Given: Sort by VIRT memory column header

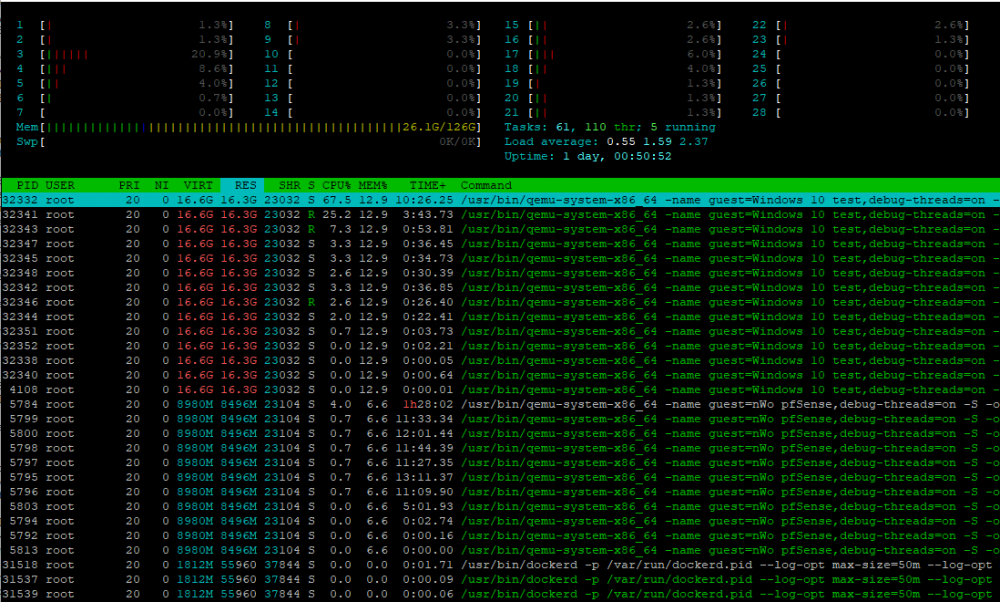Looking at the screenshot, I should coord(198,186).
